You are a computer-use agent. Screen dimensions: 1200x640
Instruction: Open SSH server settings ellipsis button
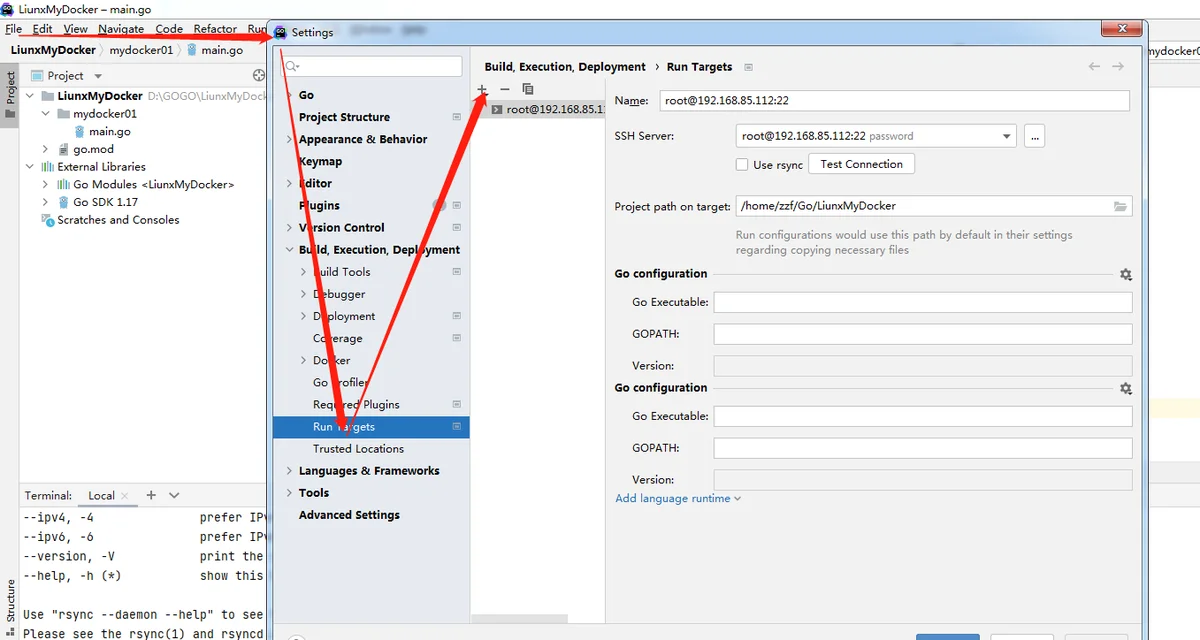click(1035, 136)
